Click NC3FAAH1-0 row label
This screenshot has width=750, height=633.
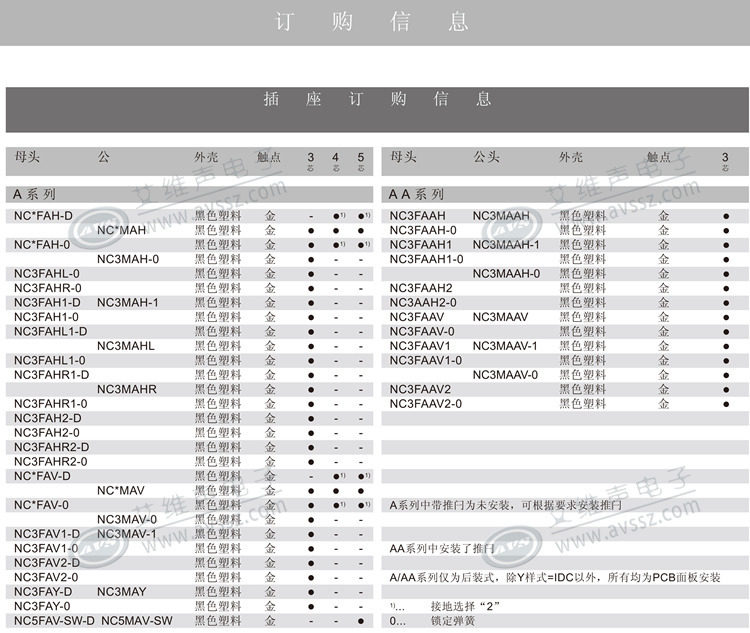pos(426,259)
